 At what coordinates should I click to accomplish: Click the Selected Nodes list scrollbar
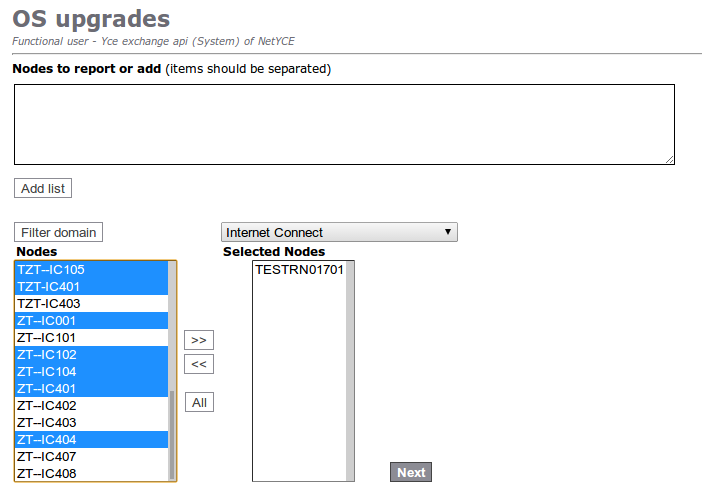click(x=350, y=370)
